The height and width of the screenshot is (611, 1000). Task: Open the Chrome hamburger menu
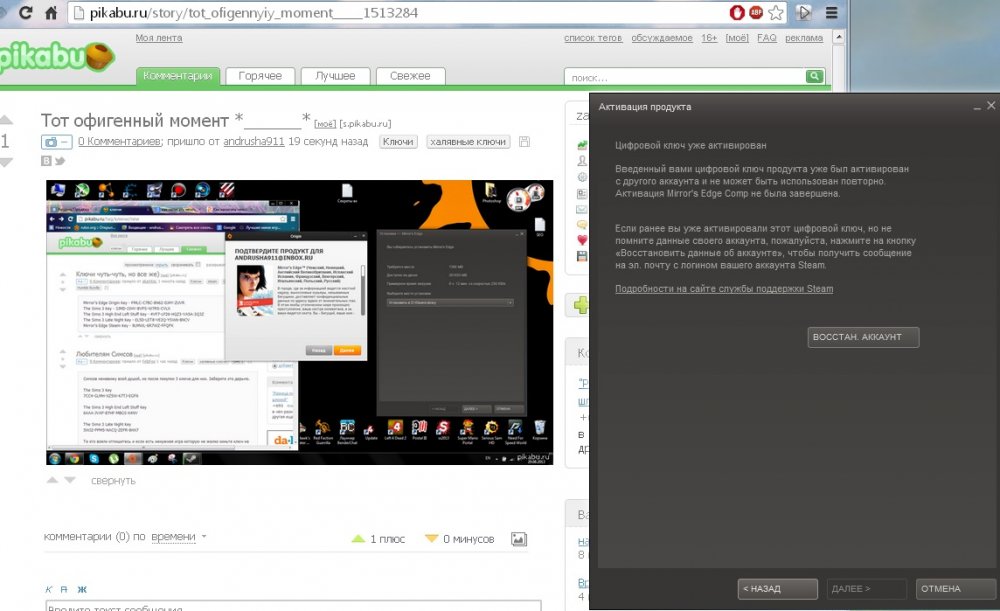coord(832,13)
